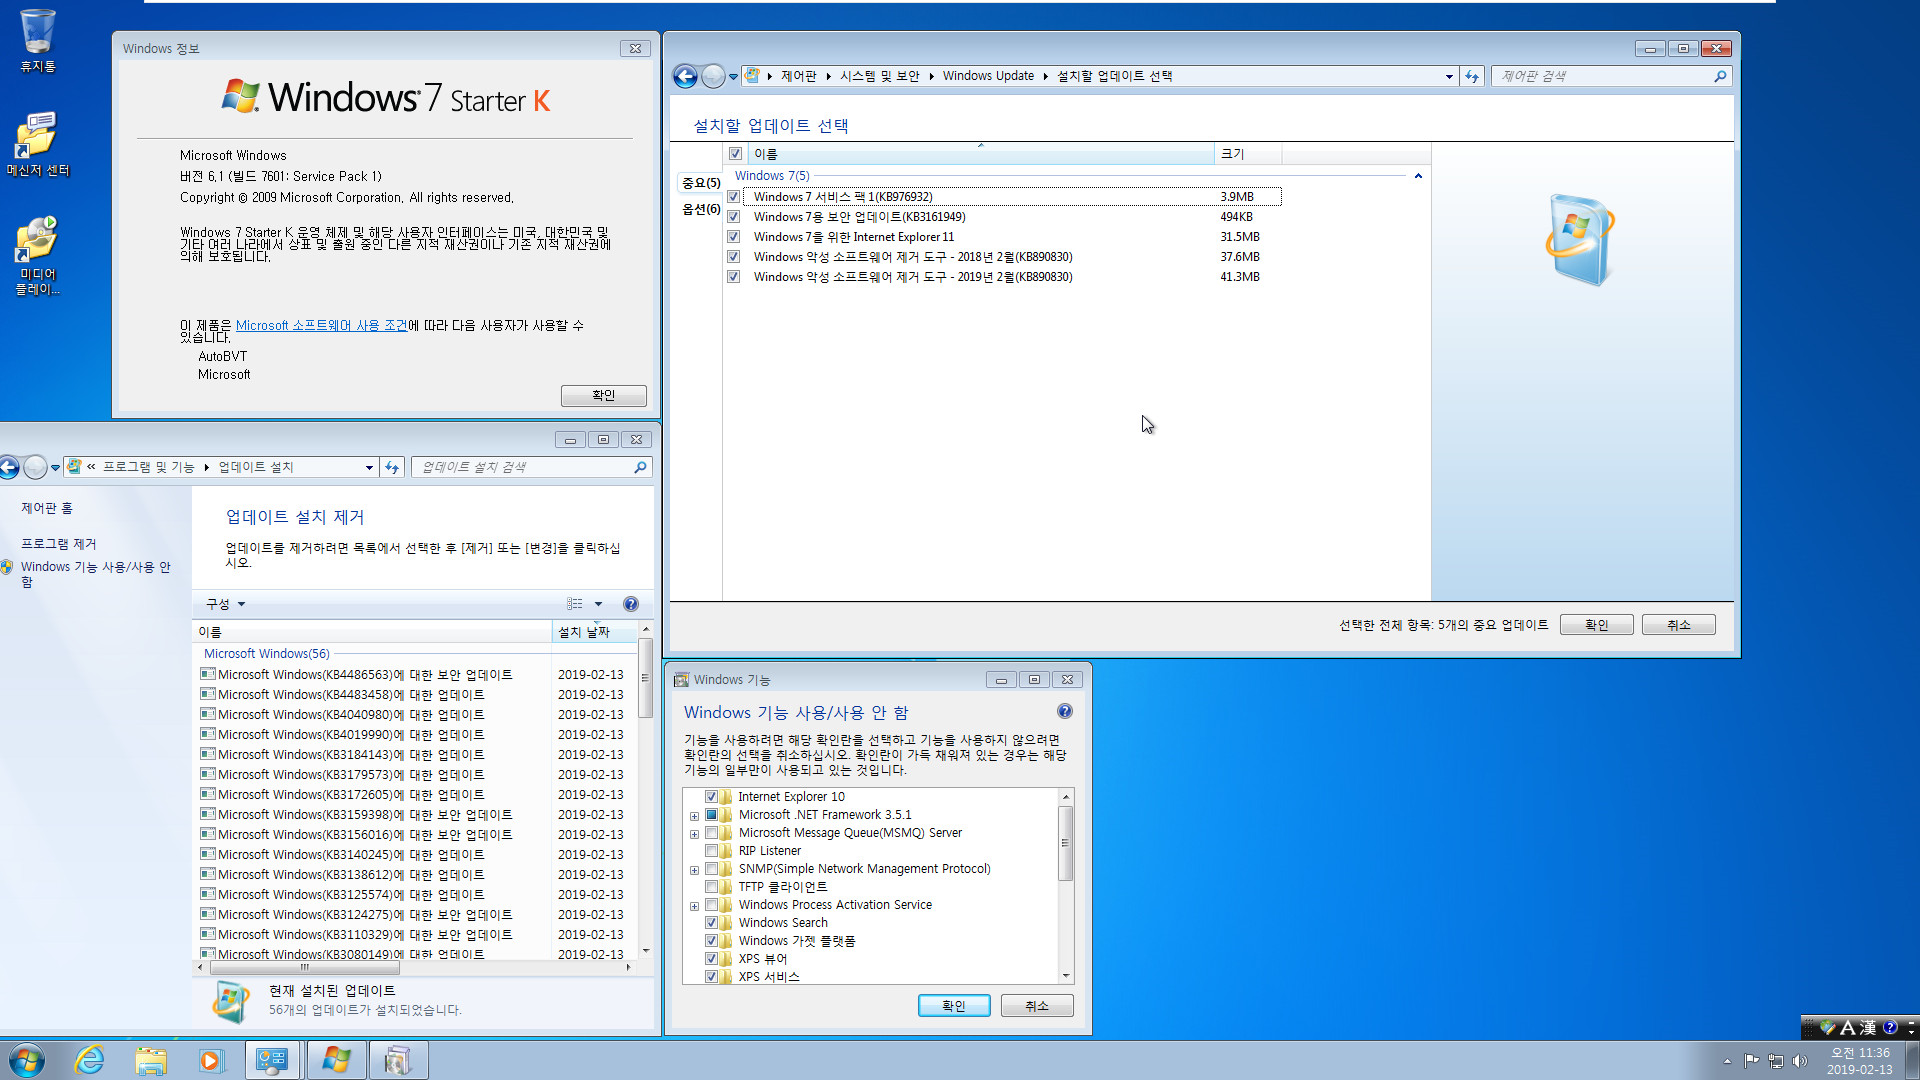The image size is (1920, 1080).
Task: Toggle select-all checkbox in update list header
Action: [x=736, y=154]
